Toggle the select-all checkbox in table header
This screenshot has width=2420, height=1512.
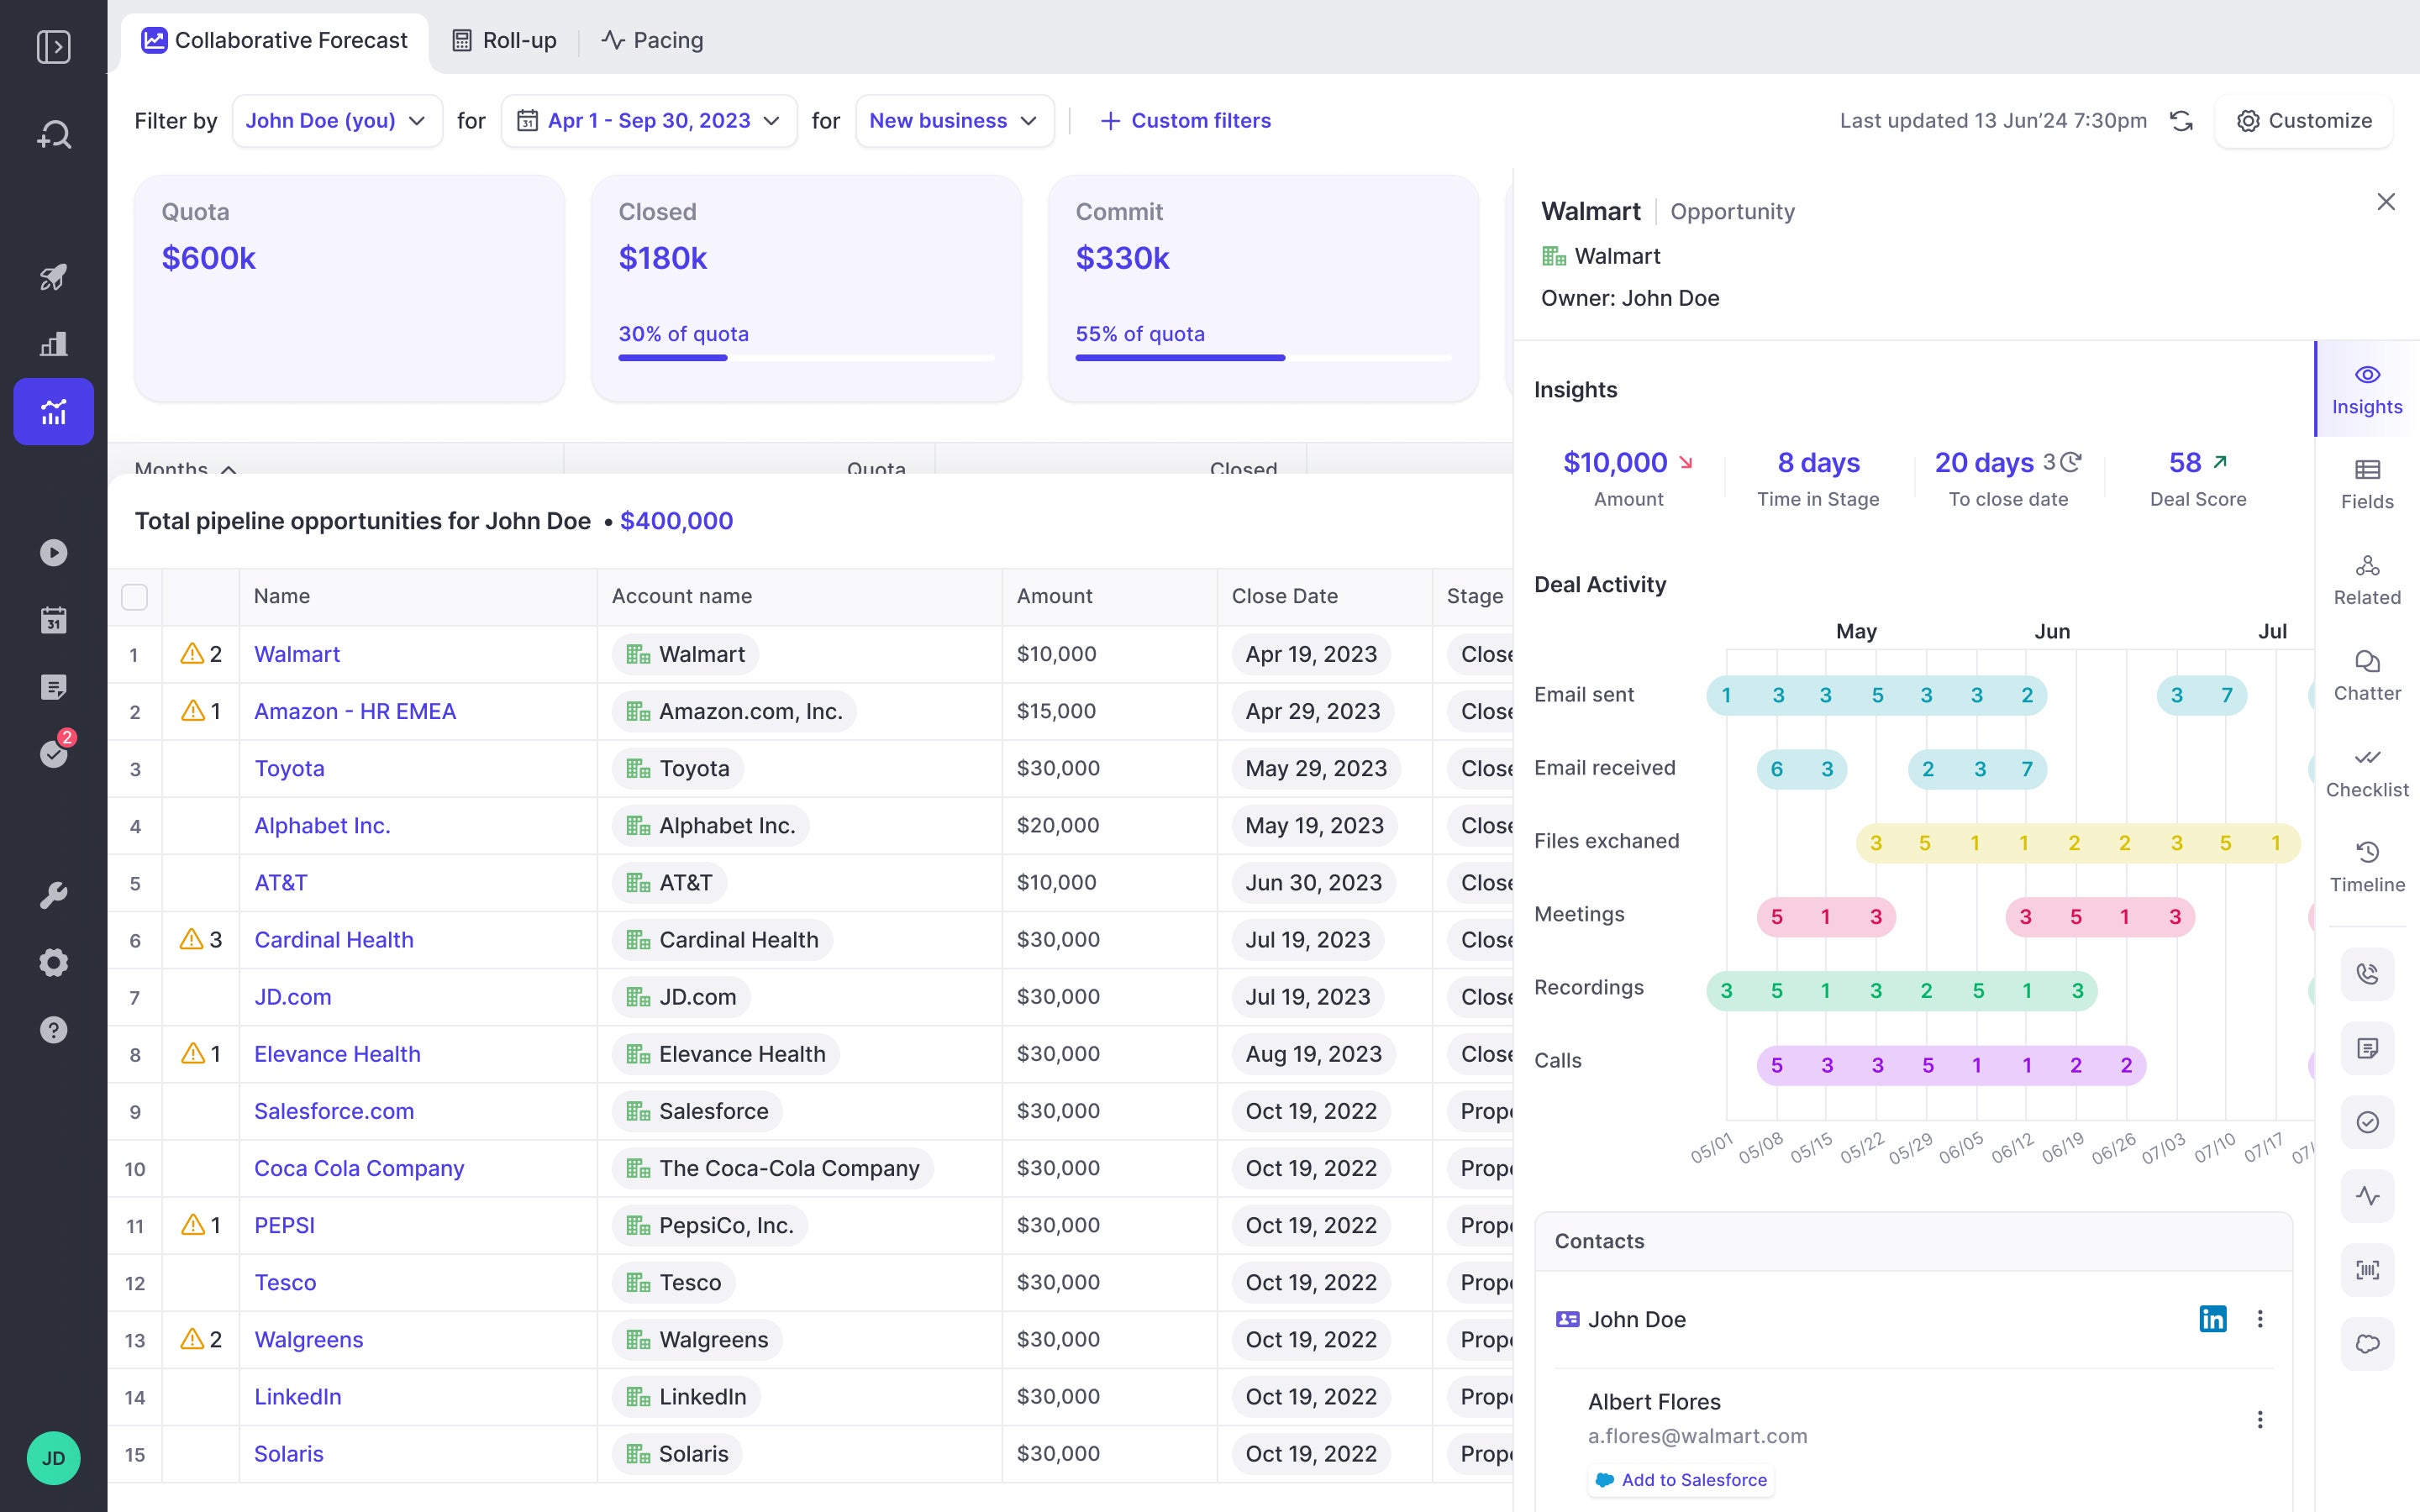click(x=134, y=597)
